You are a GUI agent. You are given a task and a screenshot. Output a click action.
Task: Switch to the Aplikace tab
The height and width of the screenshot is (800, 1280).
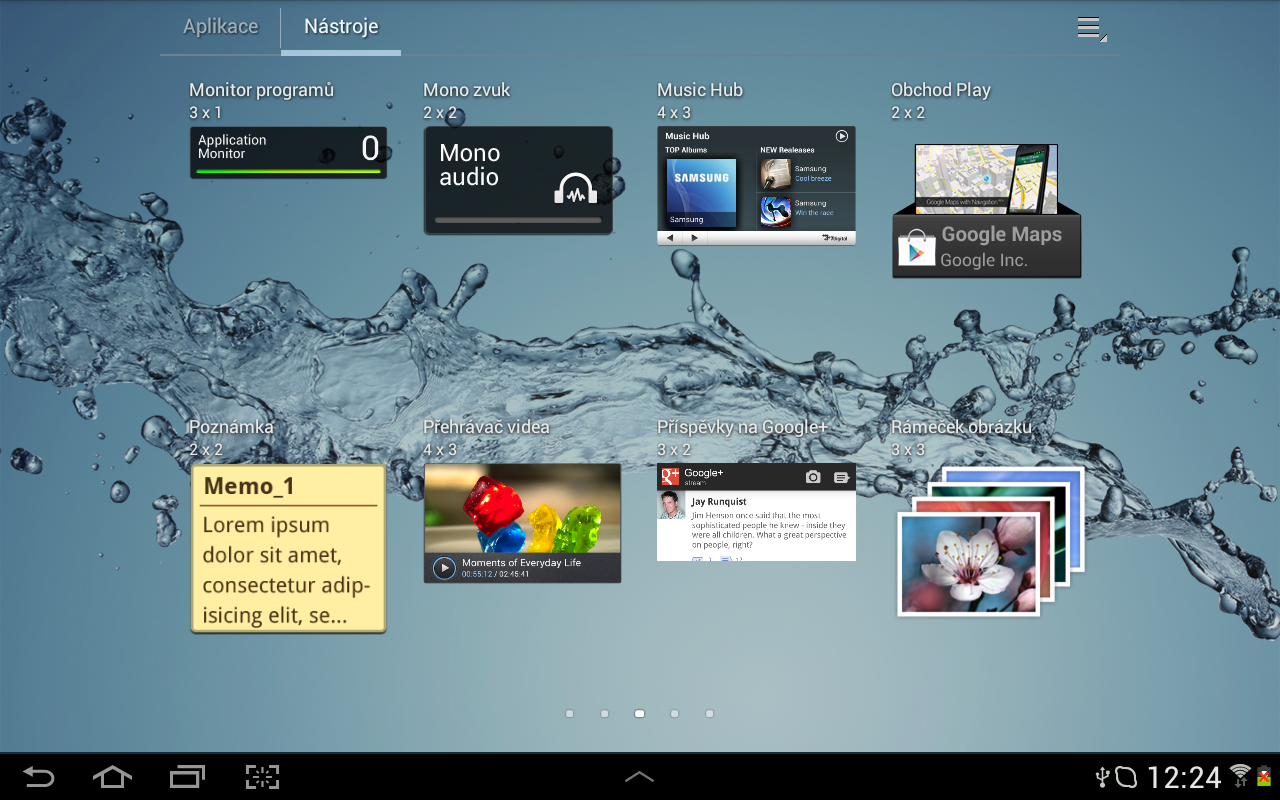[x=220, y=28]
